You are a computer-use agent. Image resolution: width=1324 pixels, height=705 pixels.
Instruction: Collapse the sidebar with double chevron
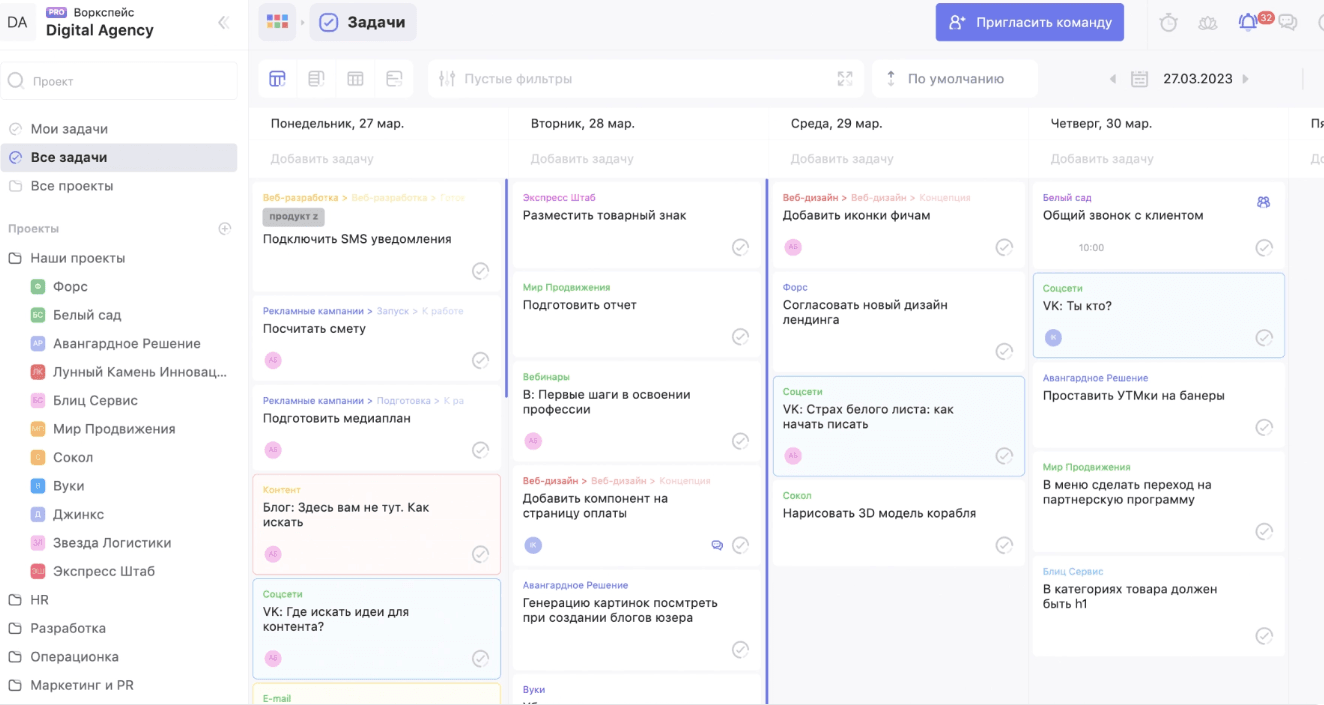click(x=223, y=22)
